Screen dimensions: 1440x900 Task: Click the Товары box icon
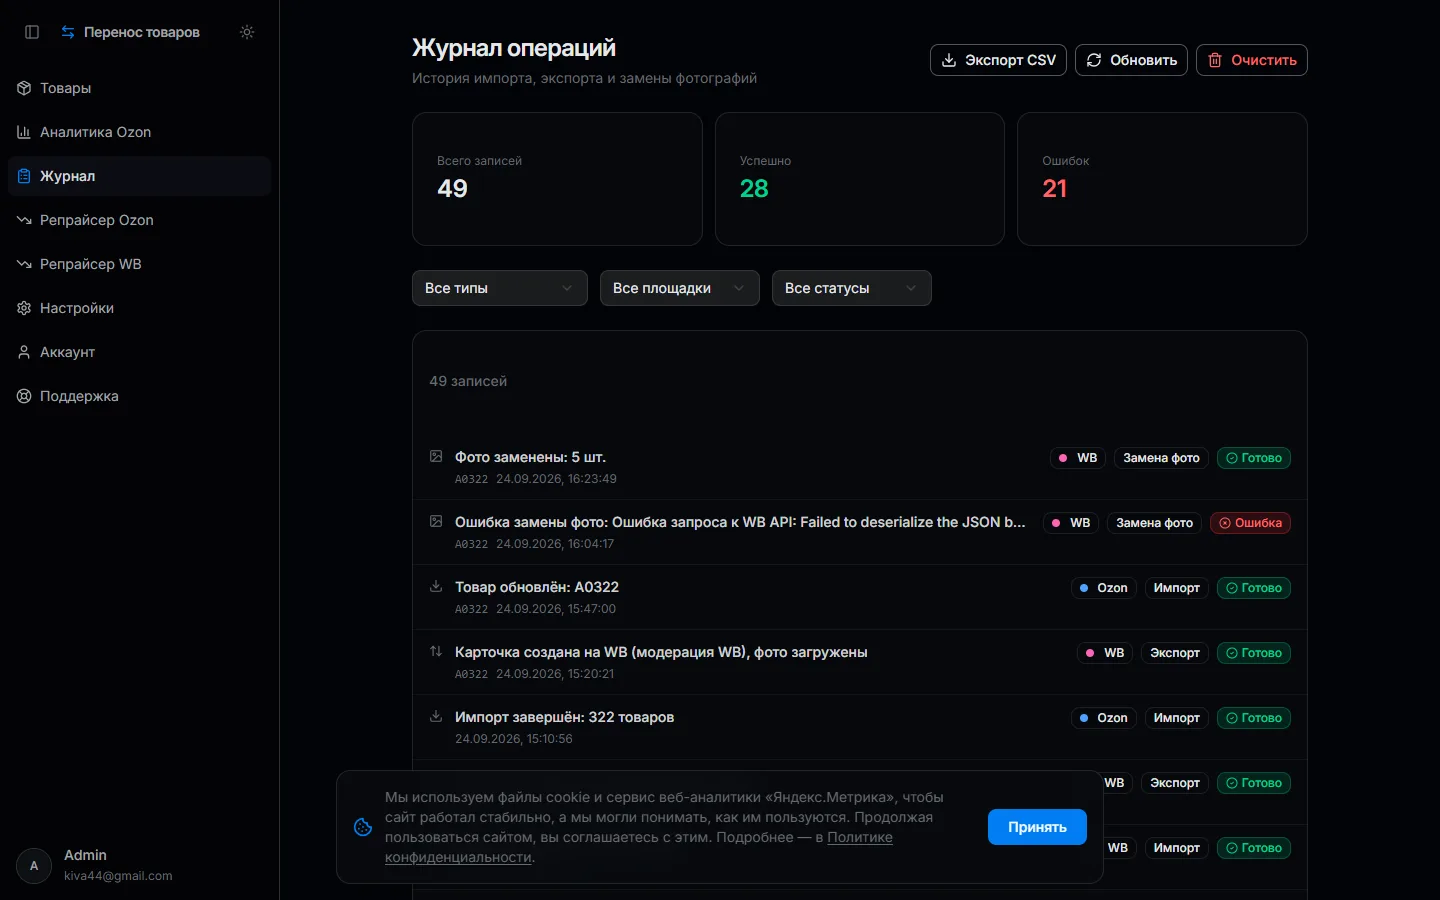pyautogui.click(x=24, y=88)
